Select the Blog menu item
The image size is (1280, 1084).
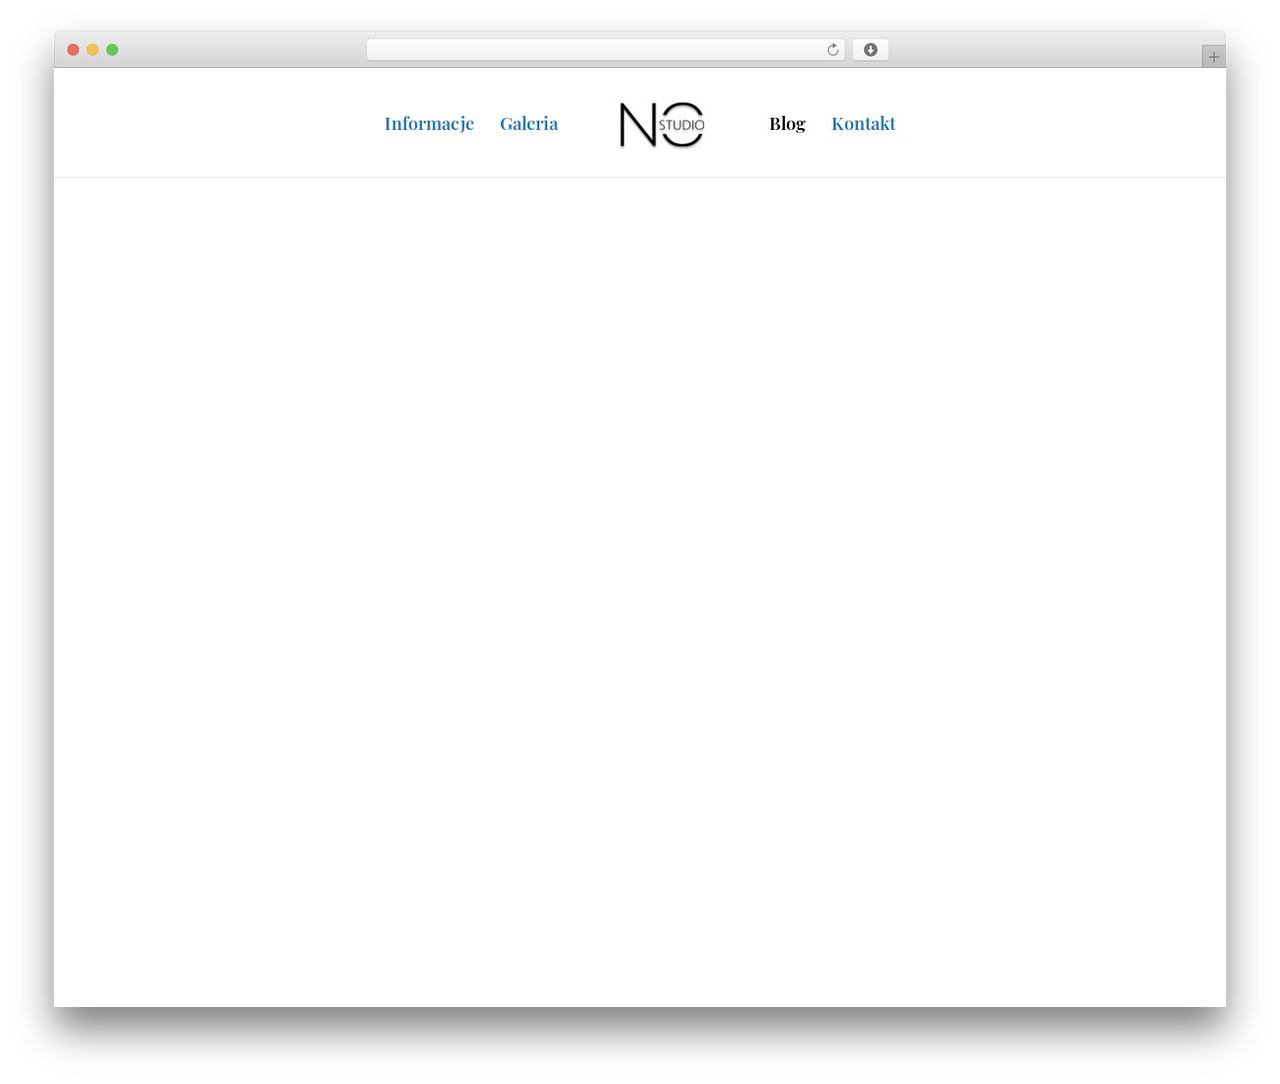click(x=787, y=124)
